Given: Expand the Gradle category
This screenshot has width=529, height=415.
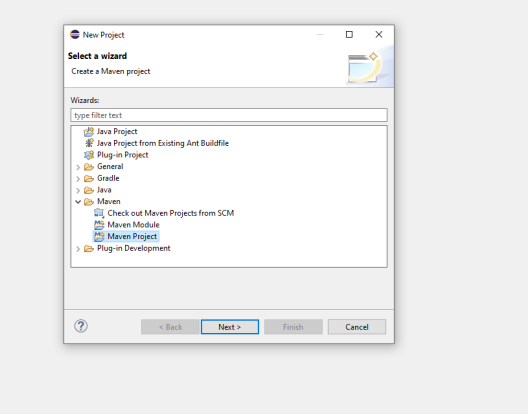Looking at the screenshot, I should point(78,178).
